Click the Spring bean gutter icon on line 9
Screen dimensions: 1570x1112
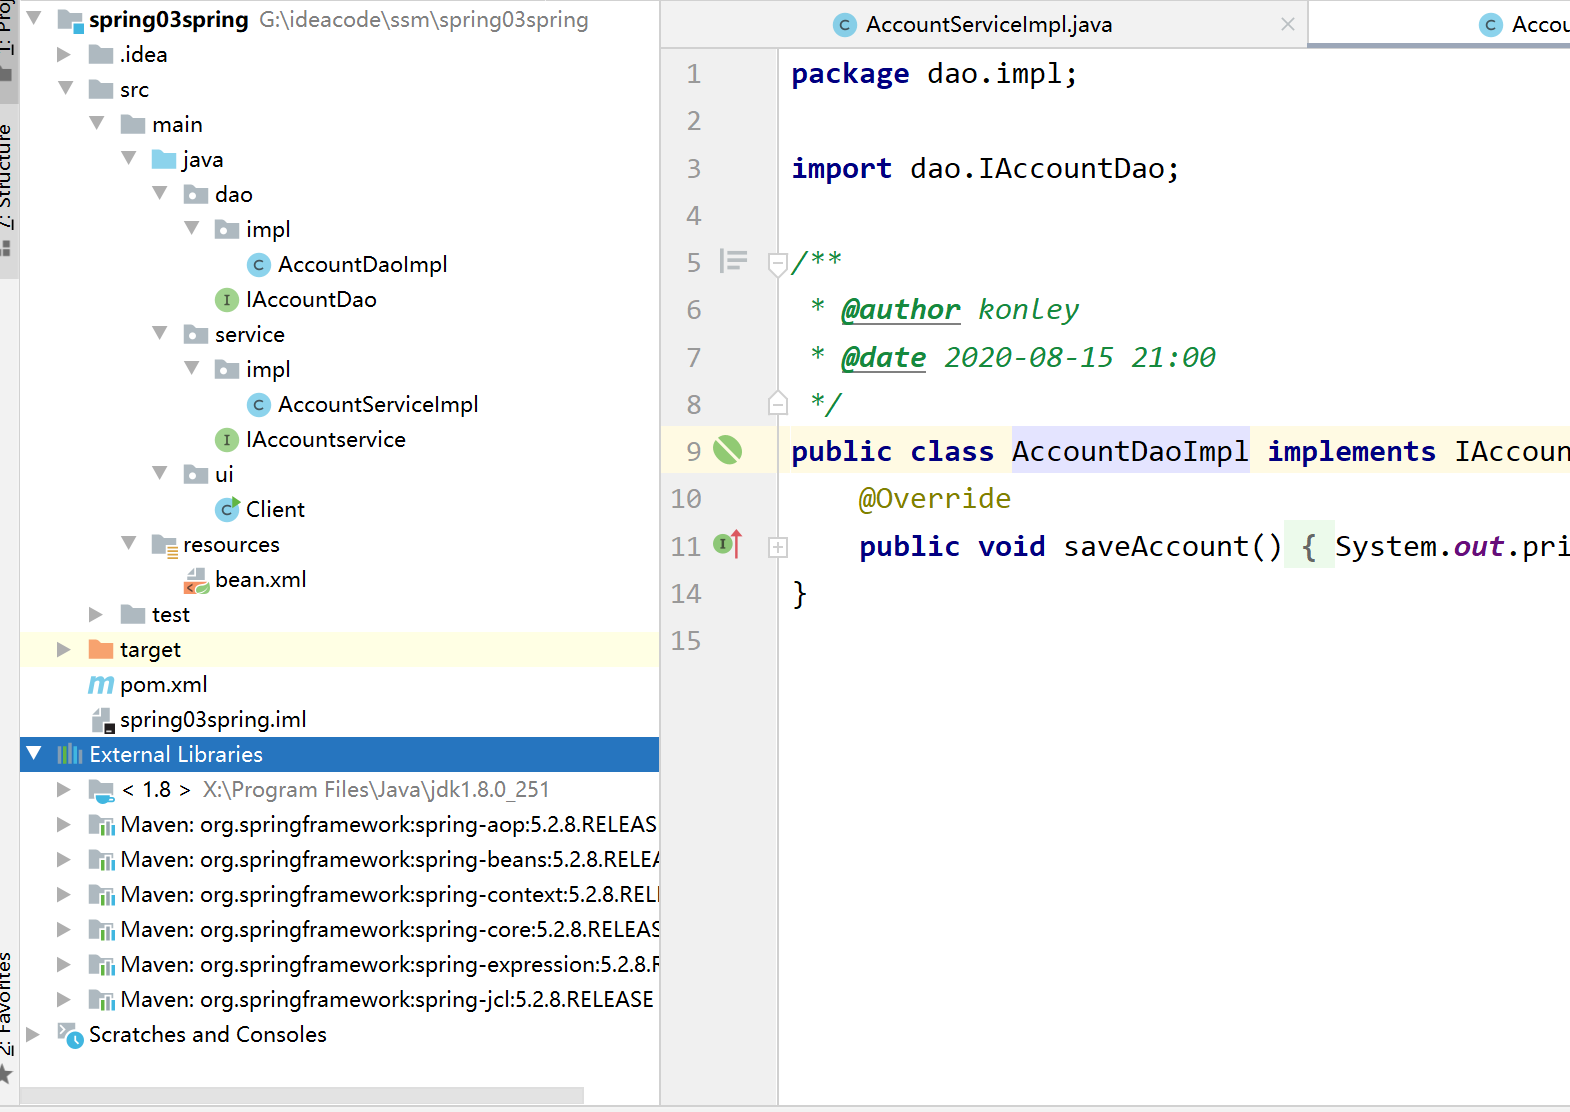pos(727,451)
